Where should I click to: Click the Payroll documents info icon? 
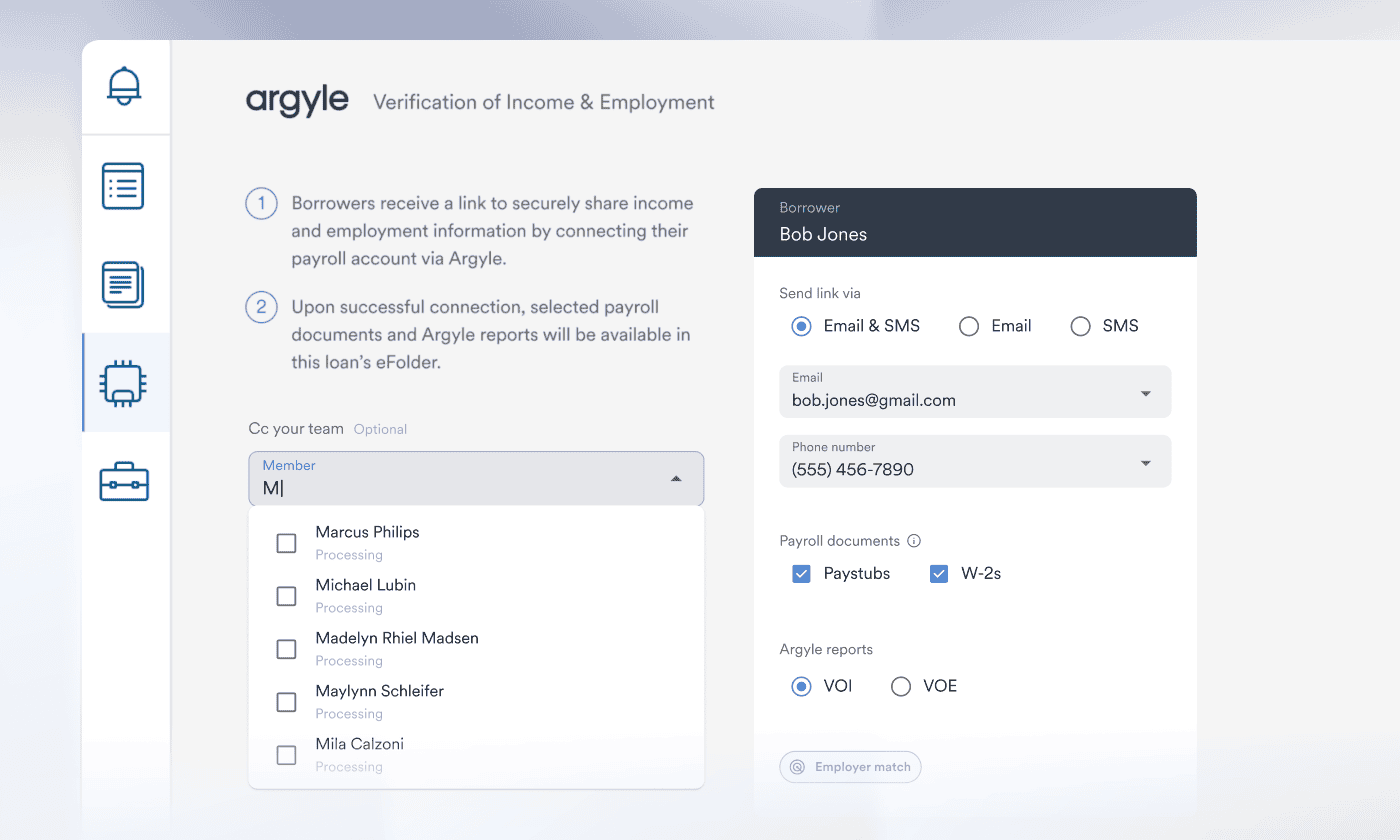913,541
